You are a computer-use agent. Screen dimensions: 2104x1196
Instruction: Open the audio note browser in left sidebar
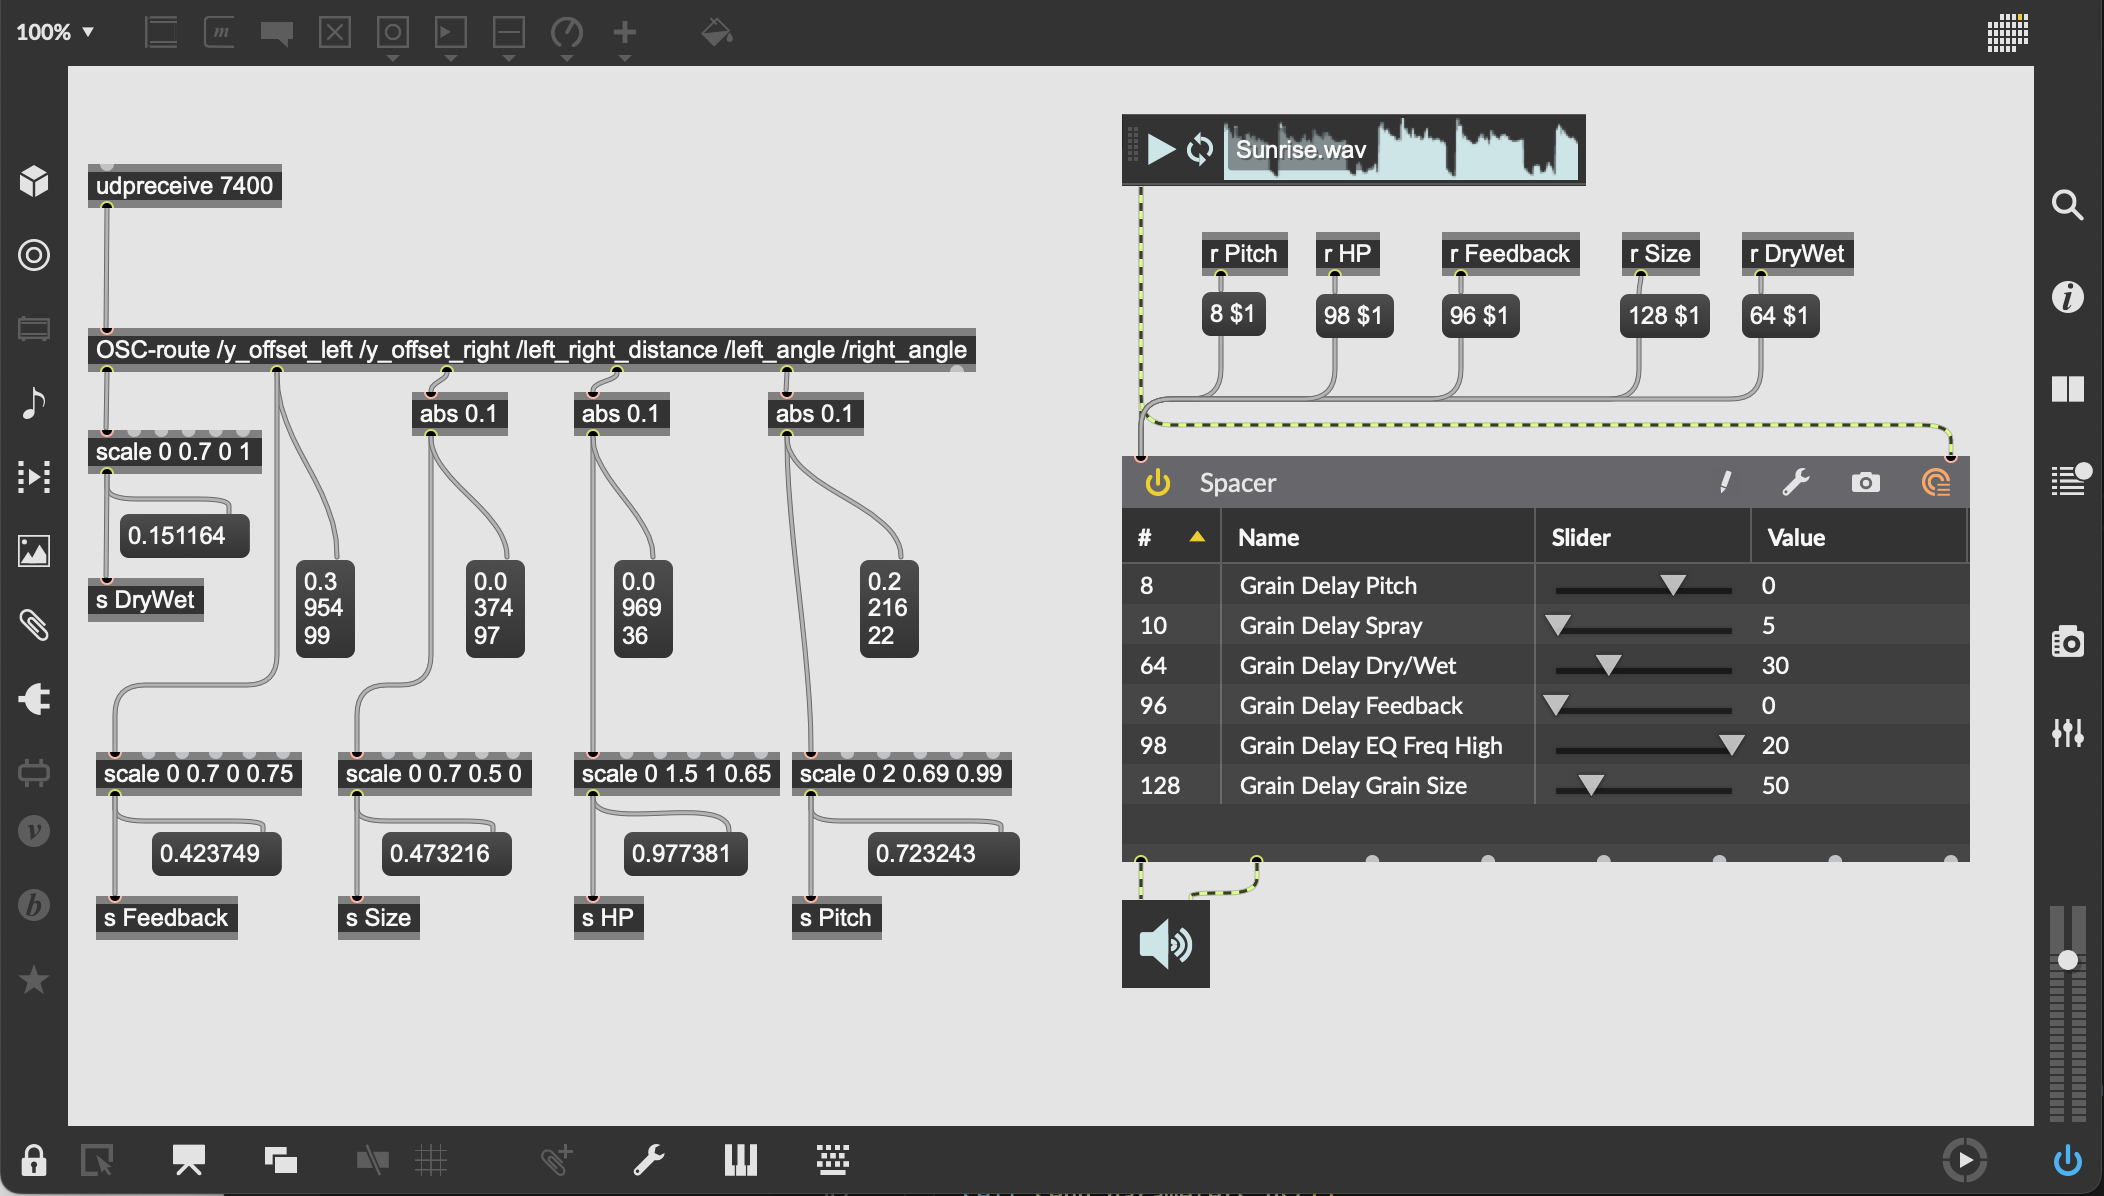coord(34,403)
